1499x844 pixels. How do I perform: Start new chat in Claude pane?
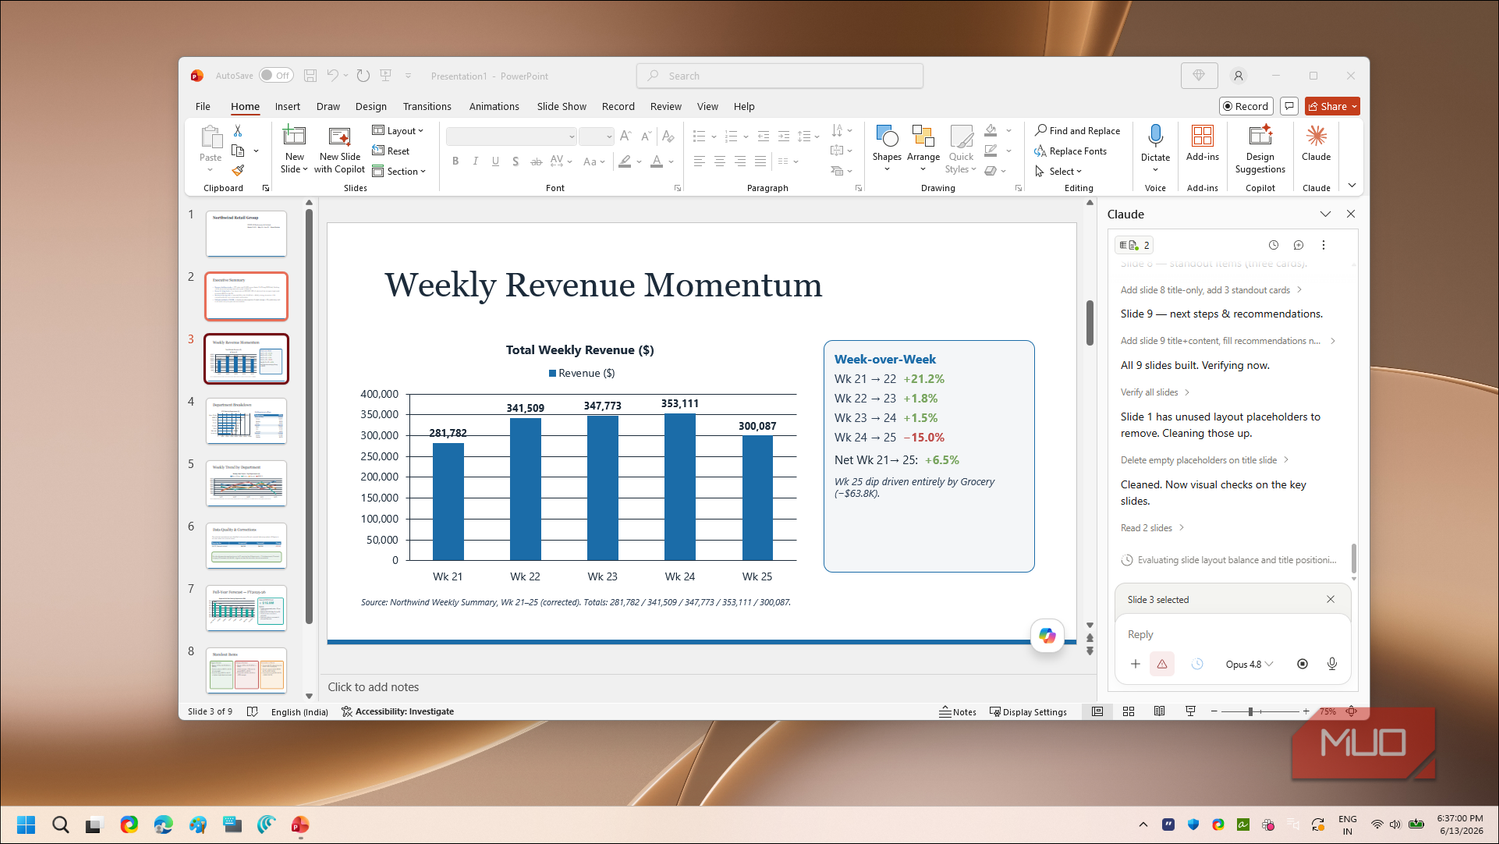click(1298, 245)
